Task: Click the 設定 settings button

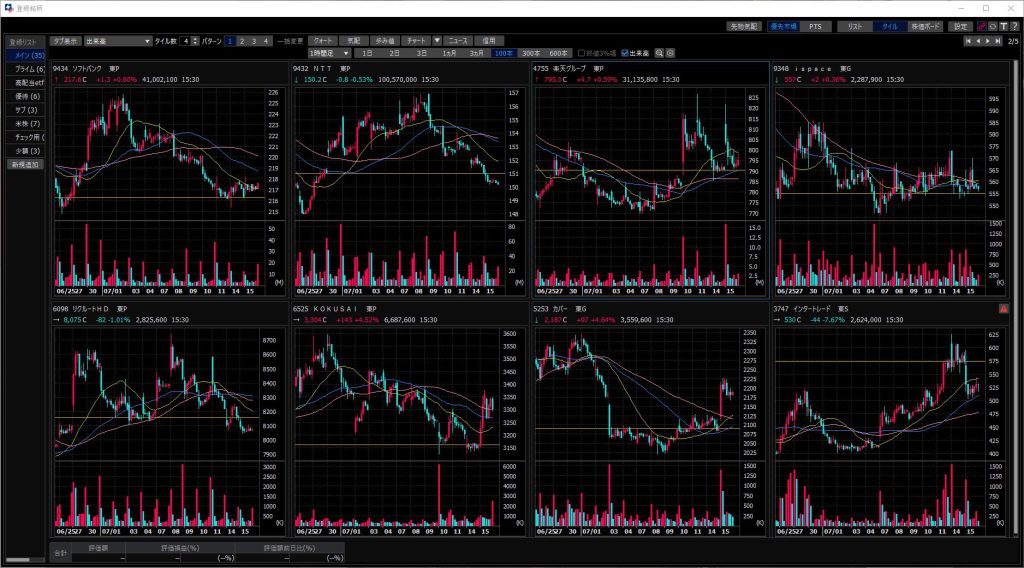Action: click(x=960, y=26)
